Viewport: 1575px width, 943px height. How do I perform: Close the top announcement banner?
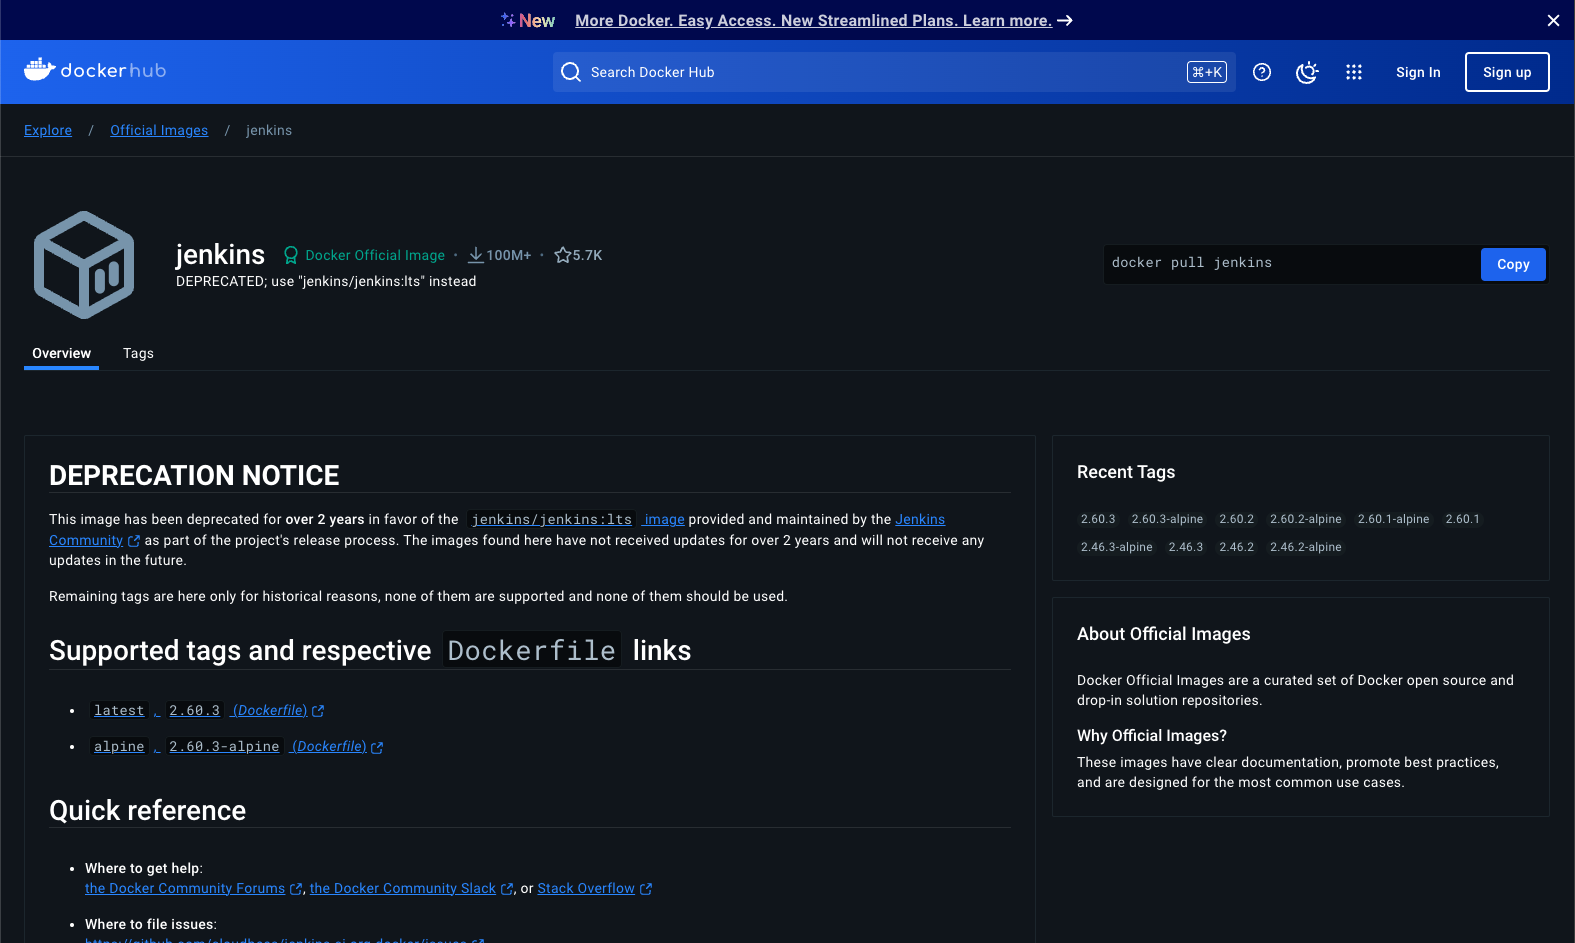[x=1553, y=20]
